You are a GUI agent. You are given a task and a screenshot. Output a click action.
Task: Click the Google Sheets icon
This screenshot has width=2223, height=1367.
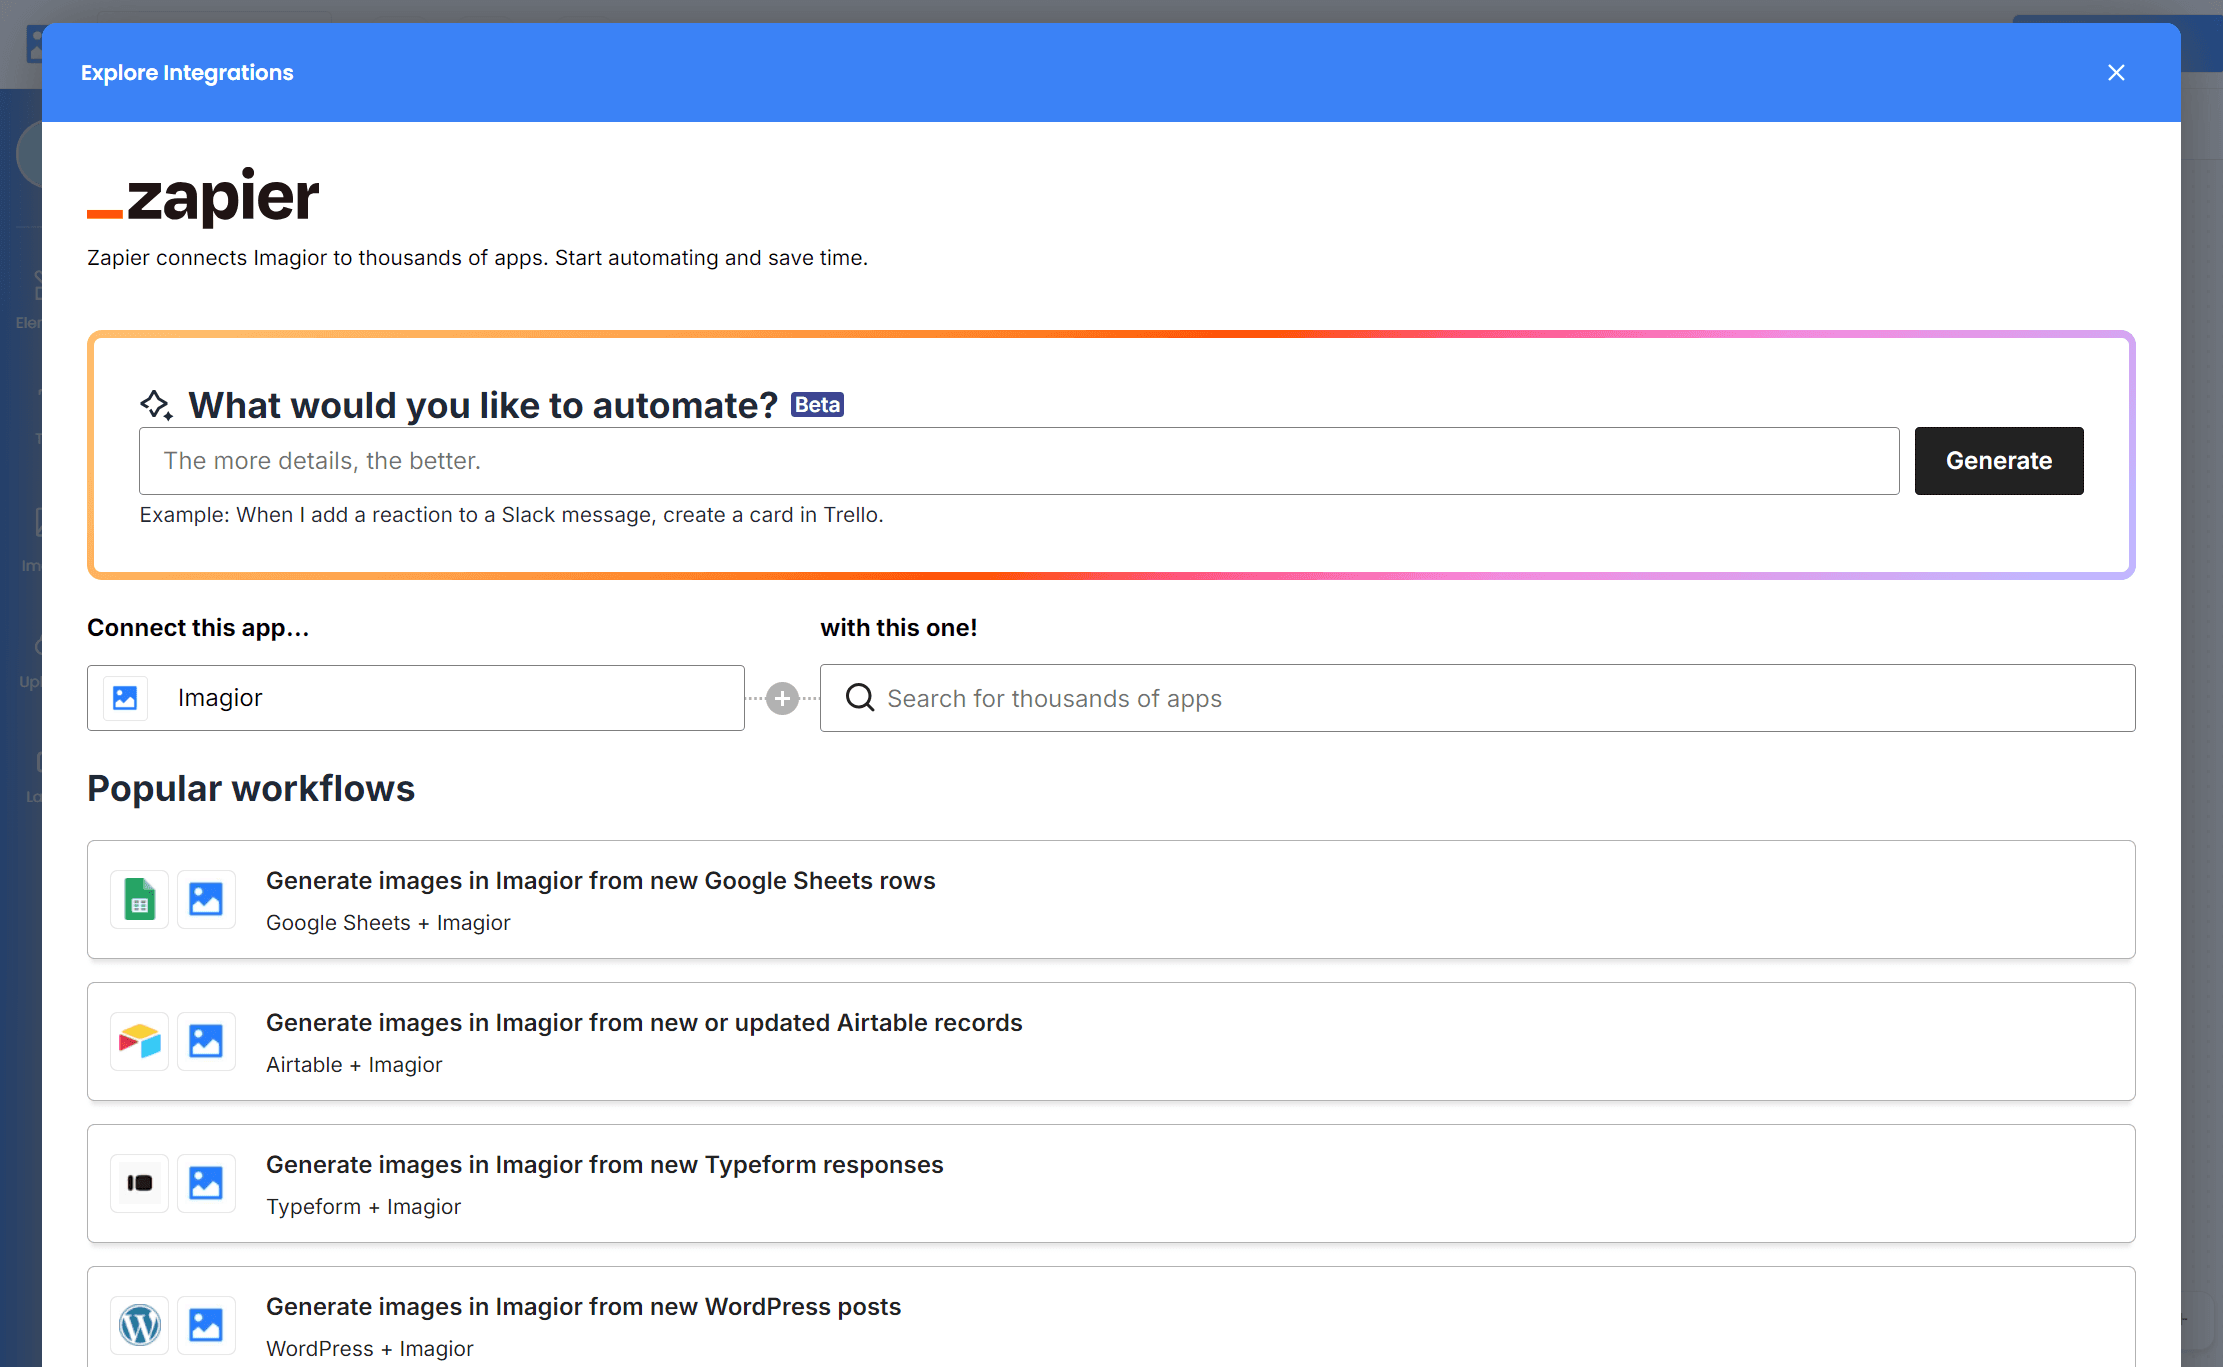click(139, 899)
